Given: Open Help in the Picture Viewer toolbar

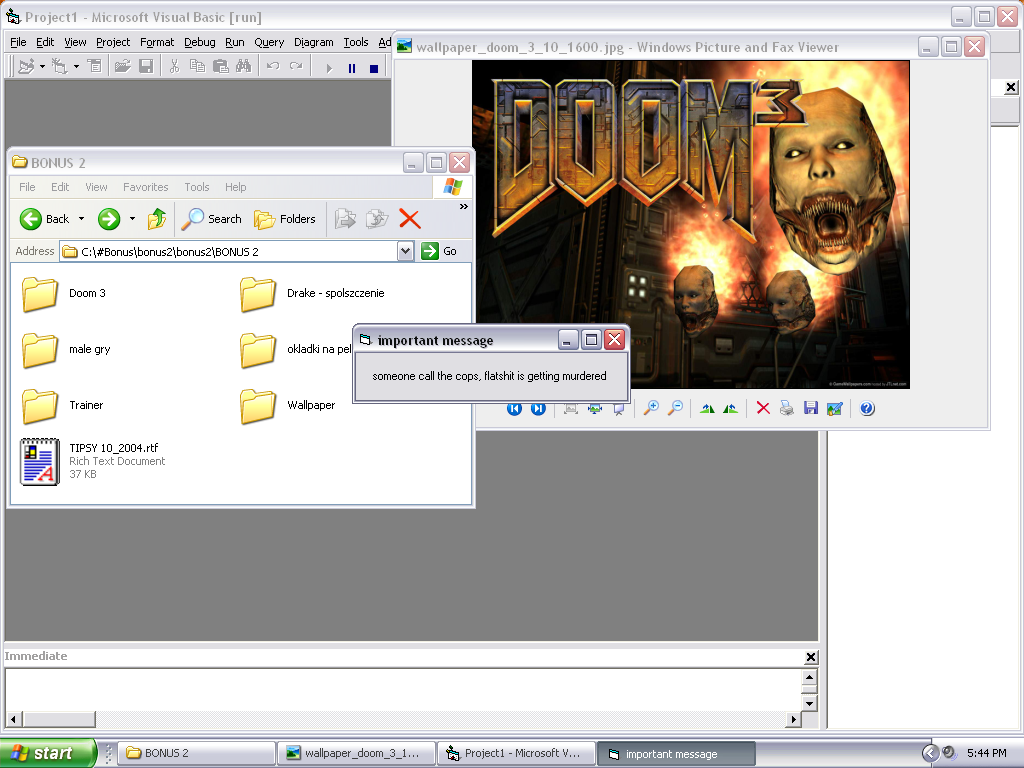Looking at the screenshot, I should (x=867, y=409).
